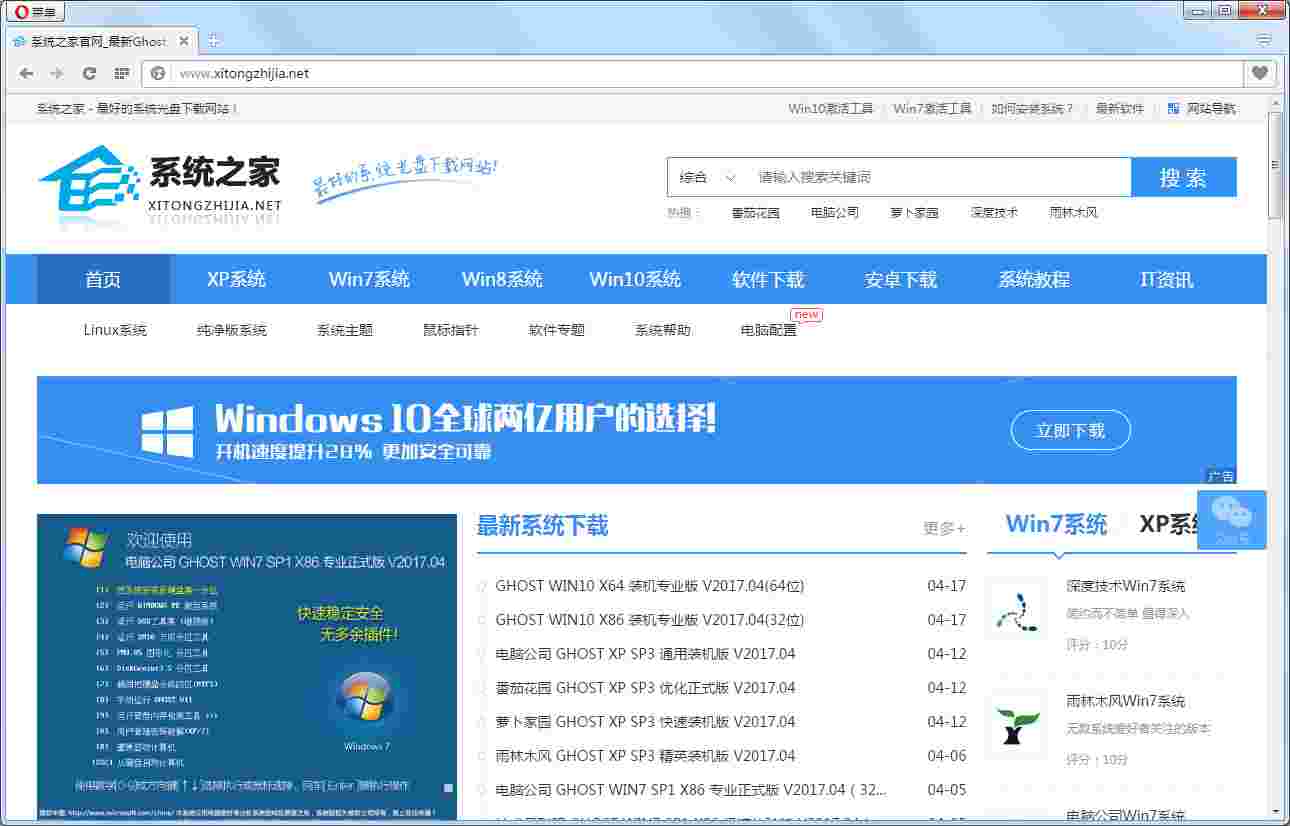Go to the 系统主题 sub-menu link
This screenshot has width=1290, height=826.
tap(345, 330)
